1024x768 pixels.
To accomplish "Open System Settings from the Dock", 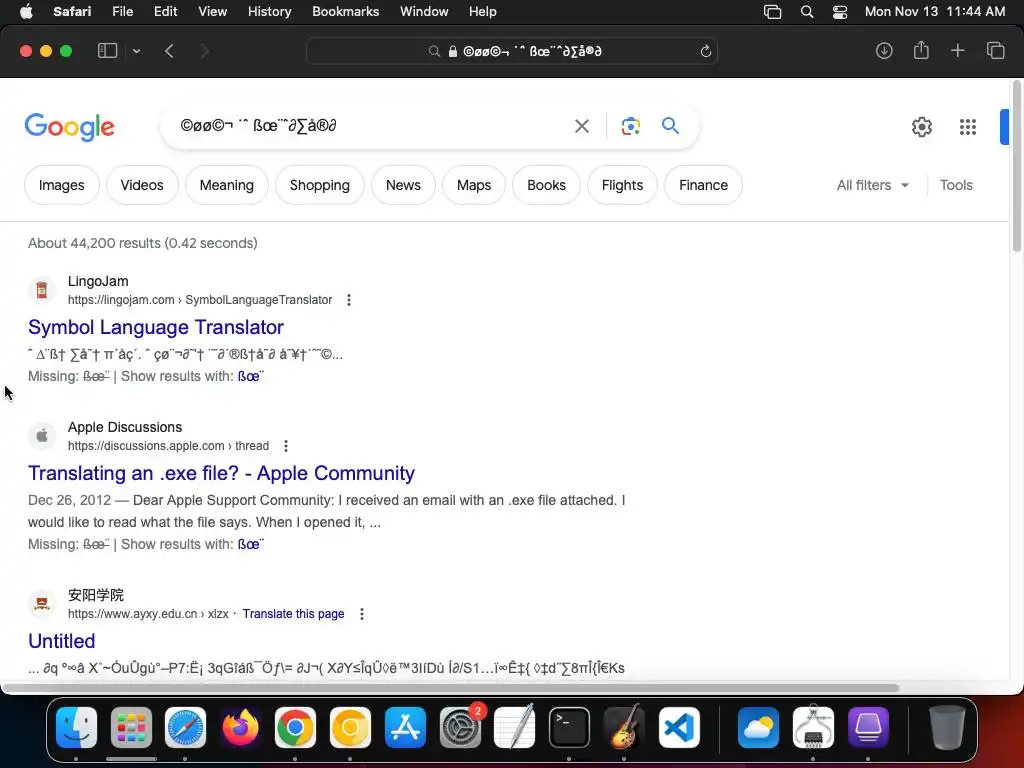I will click(460, 727).
